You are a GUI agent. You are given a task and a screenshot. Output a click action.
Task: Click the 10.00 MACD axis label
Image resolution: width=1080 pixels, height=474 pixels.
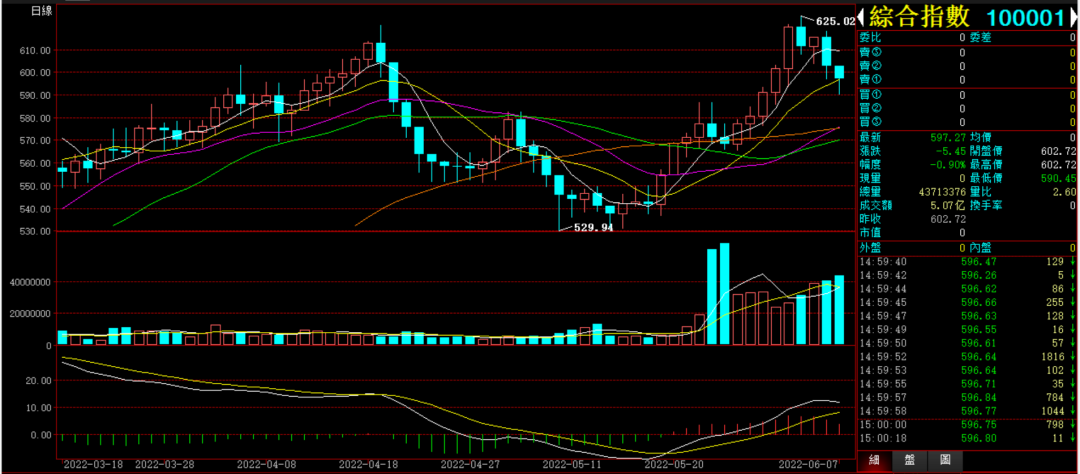(x=41, y=407)
